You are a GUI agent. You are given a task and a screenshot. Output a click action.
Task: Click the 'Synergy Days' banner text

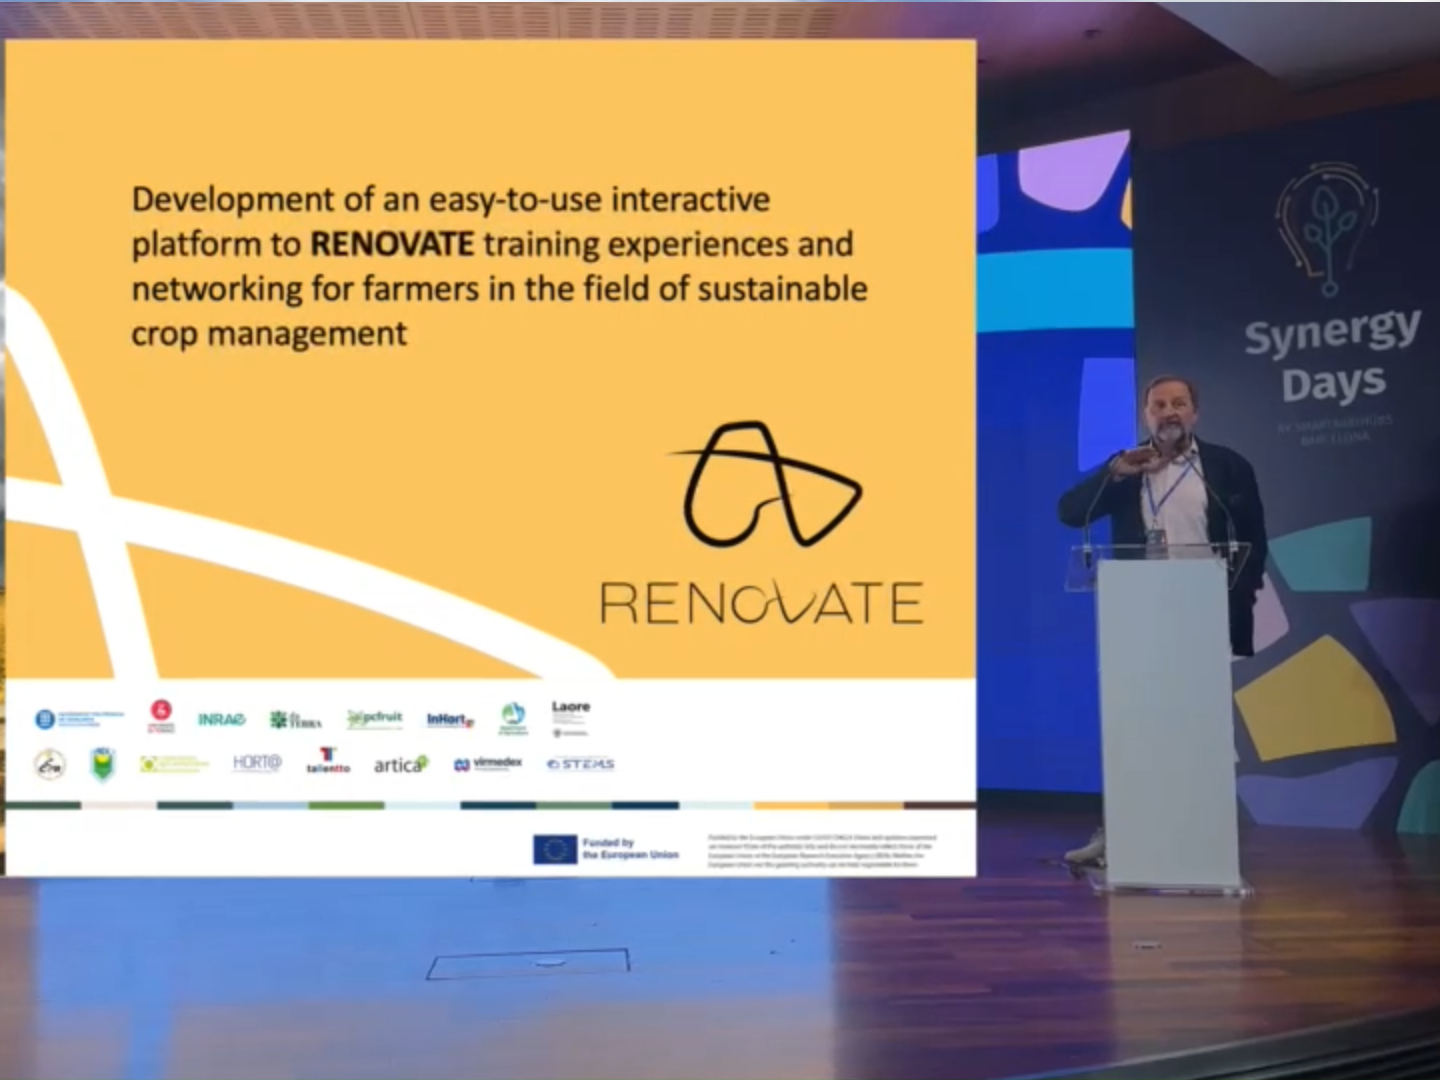coord(1332,356)
